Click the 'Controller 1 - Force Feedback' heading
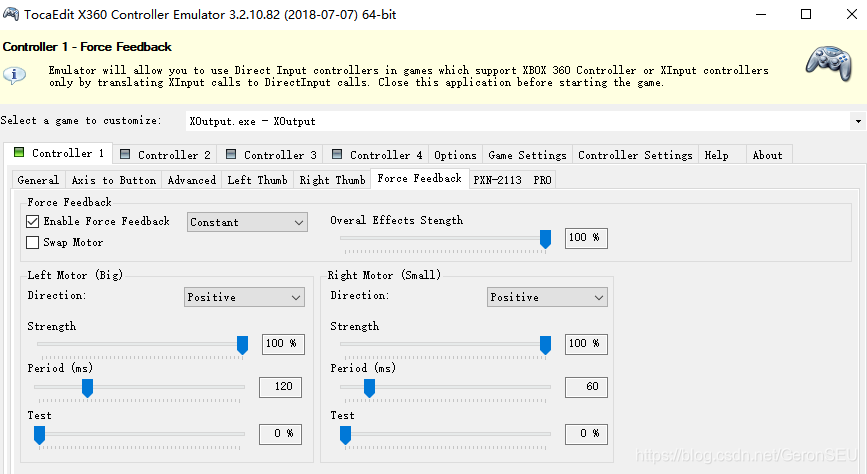 pos(87,47)
